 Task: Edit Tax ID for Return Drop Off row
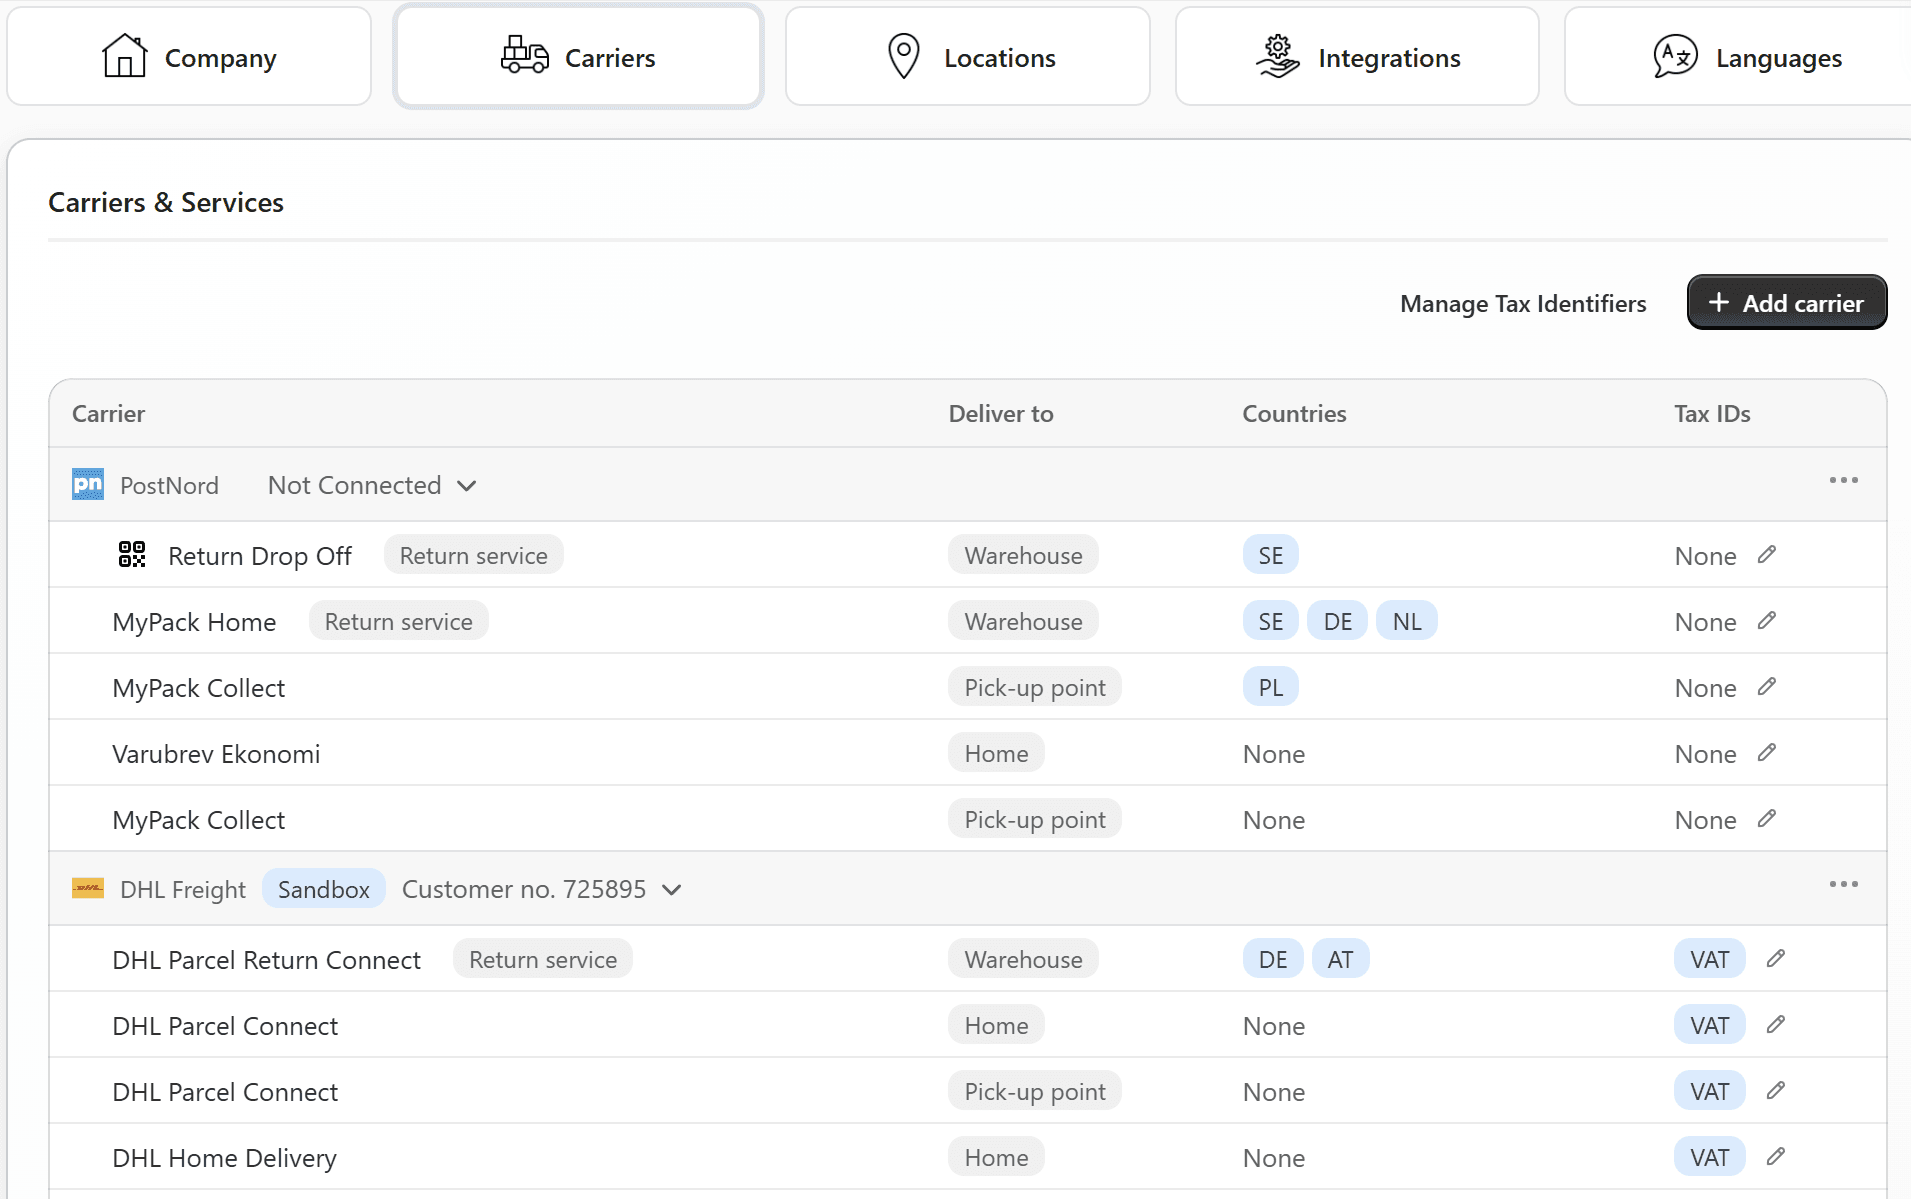1768,554
